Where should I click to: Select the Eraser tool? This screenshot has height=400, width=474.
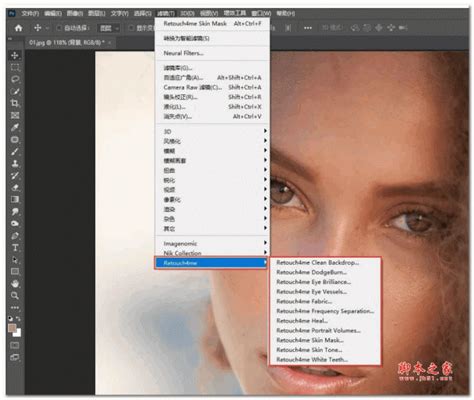click(15, 188)
